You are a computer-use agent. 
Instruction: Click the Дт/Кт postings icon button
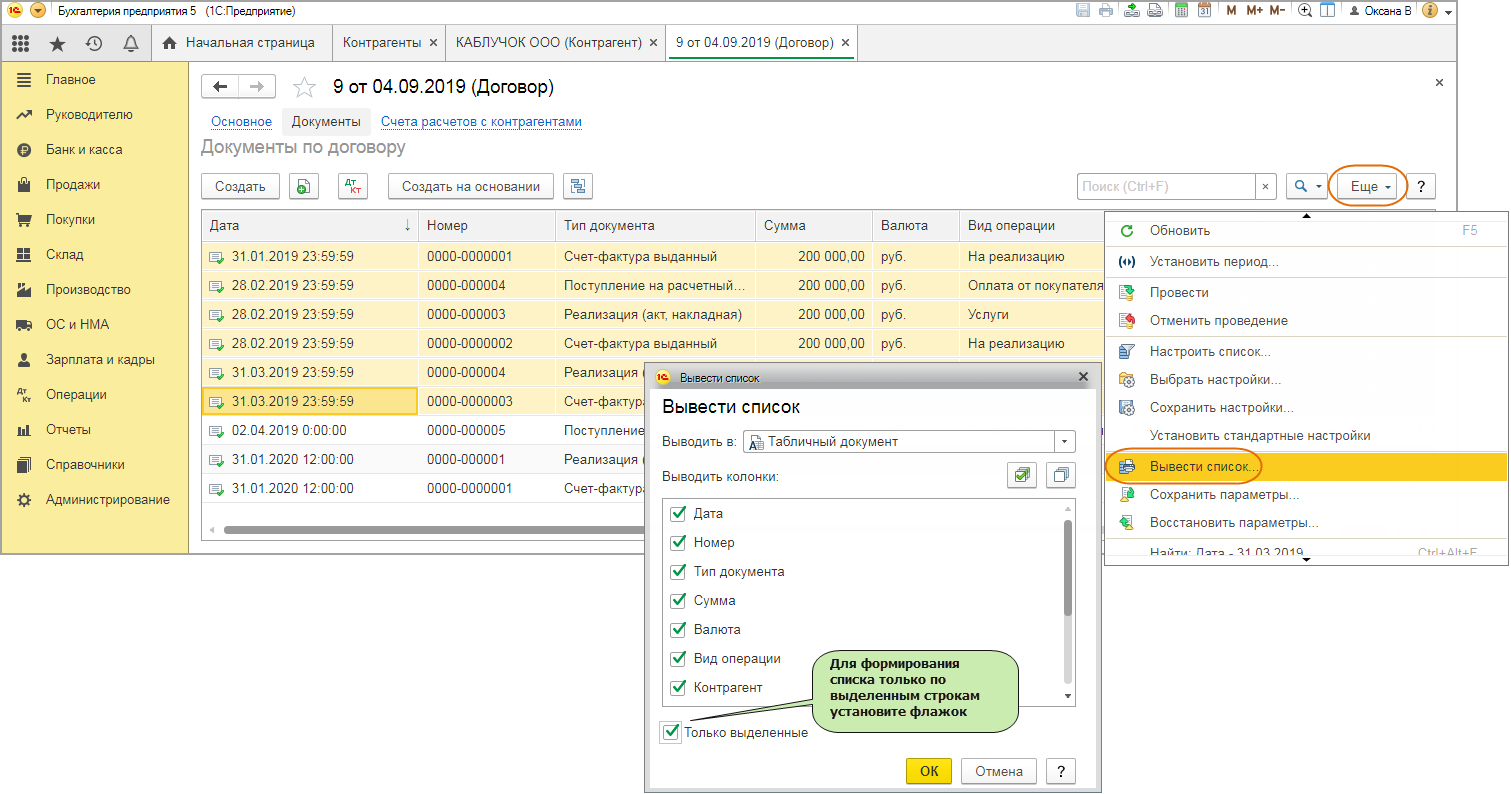coord(354,186)
